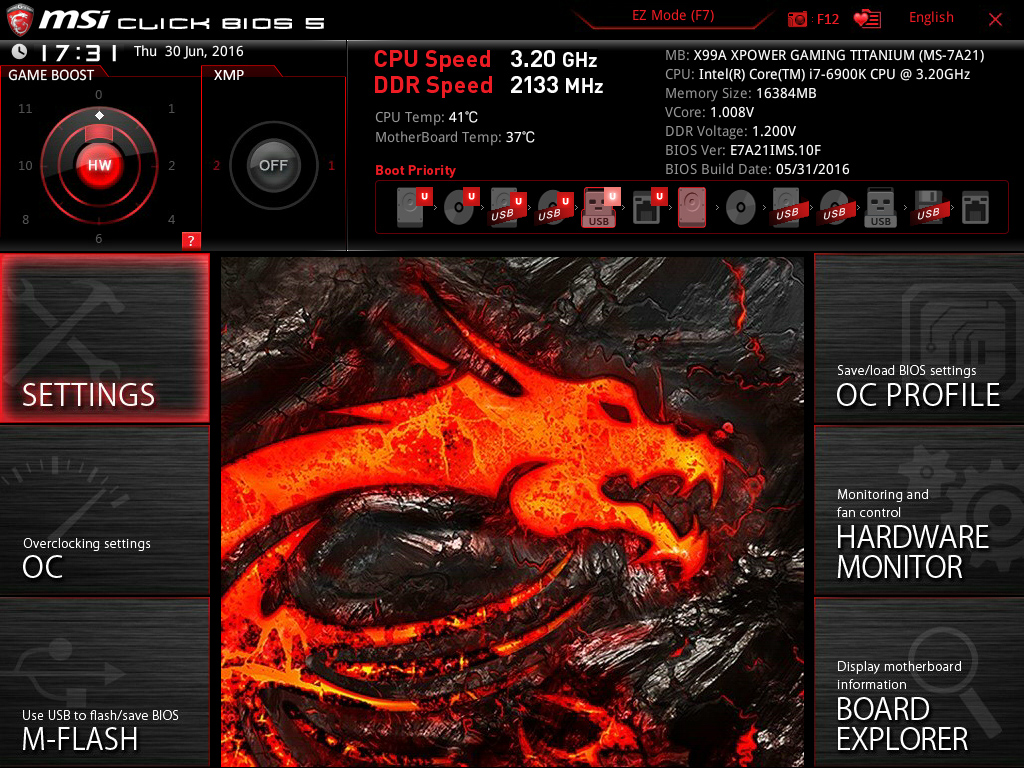The height and width of the screenshot is (768, 1024).
Task: Select the UEFI network boot device icon
Action: 649,208
